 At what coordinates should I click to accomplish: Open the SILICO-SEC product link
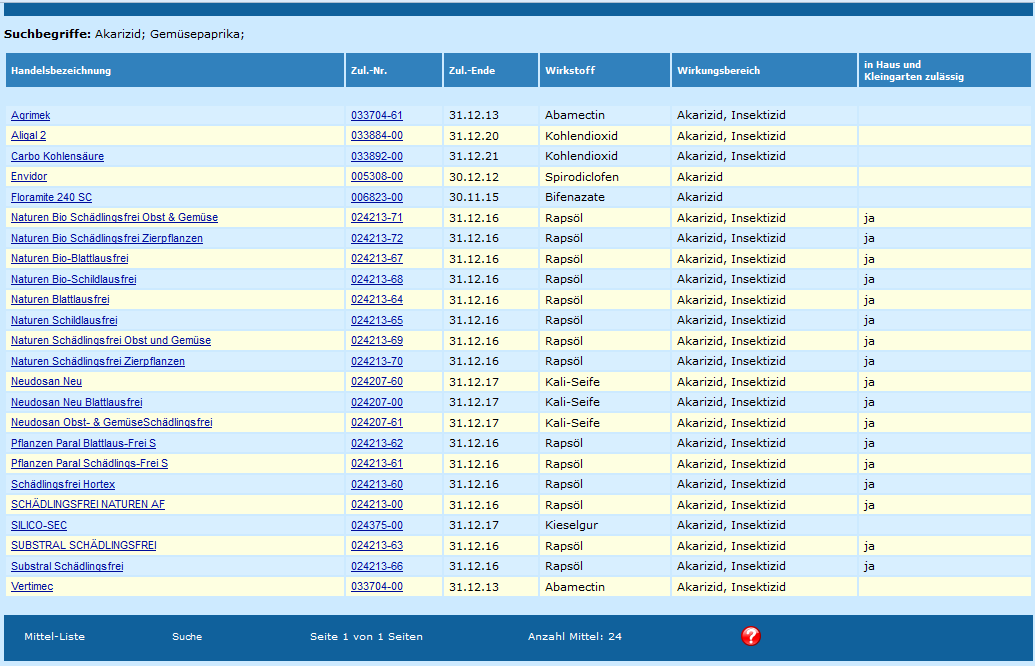click(x=39, y=525)
